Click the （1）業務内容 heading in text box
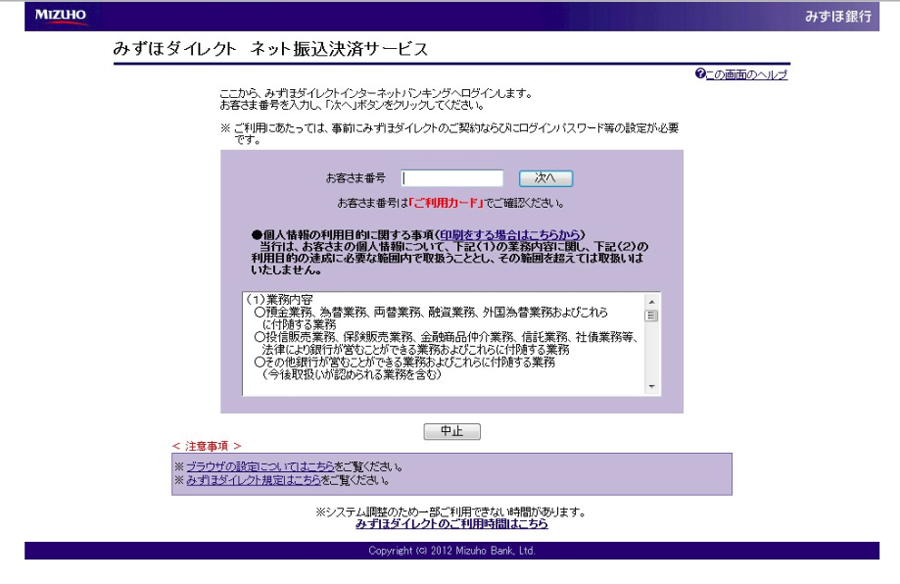The height and width of the screenshot is (584, 900). coord(279,300)
